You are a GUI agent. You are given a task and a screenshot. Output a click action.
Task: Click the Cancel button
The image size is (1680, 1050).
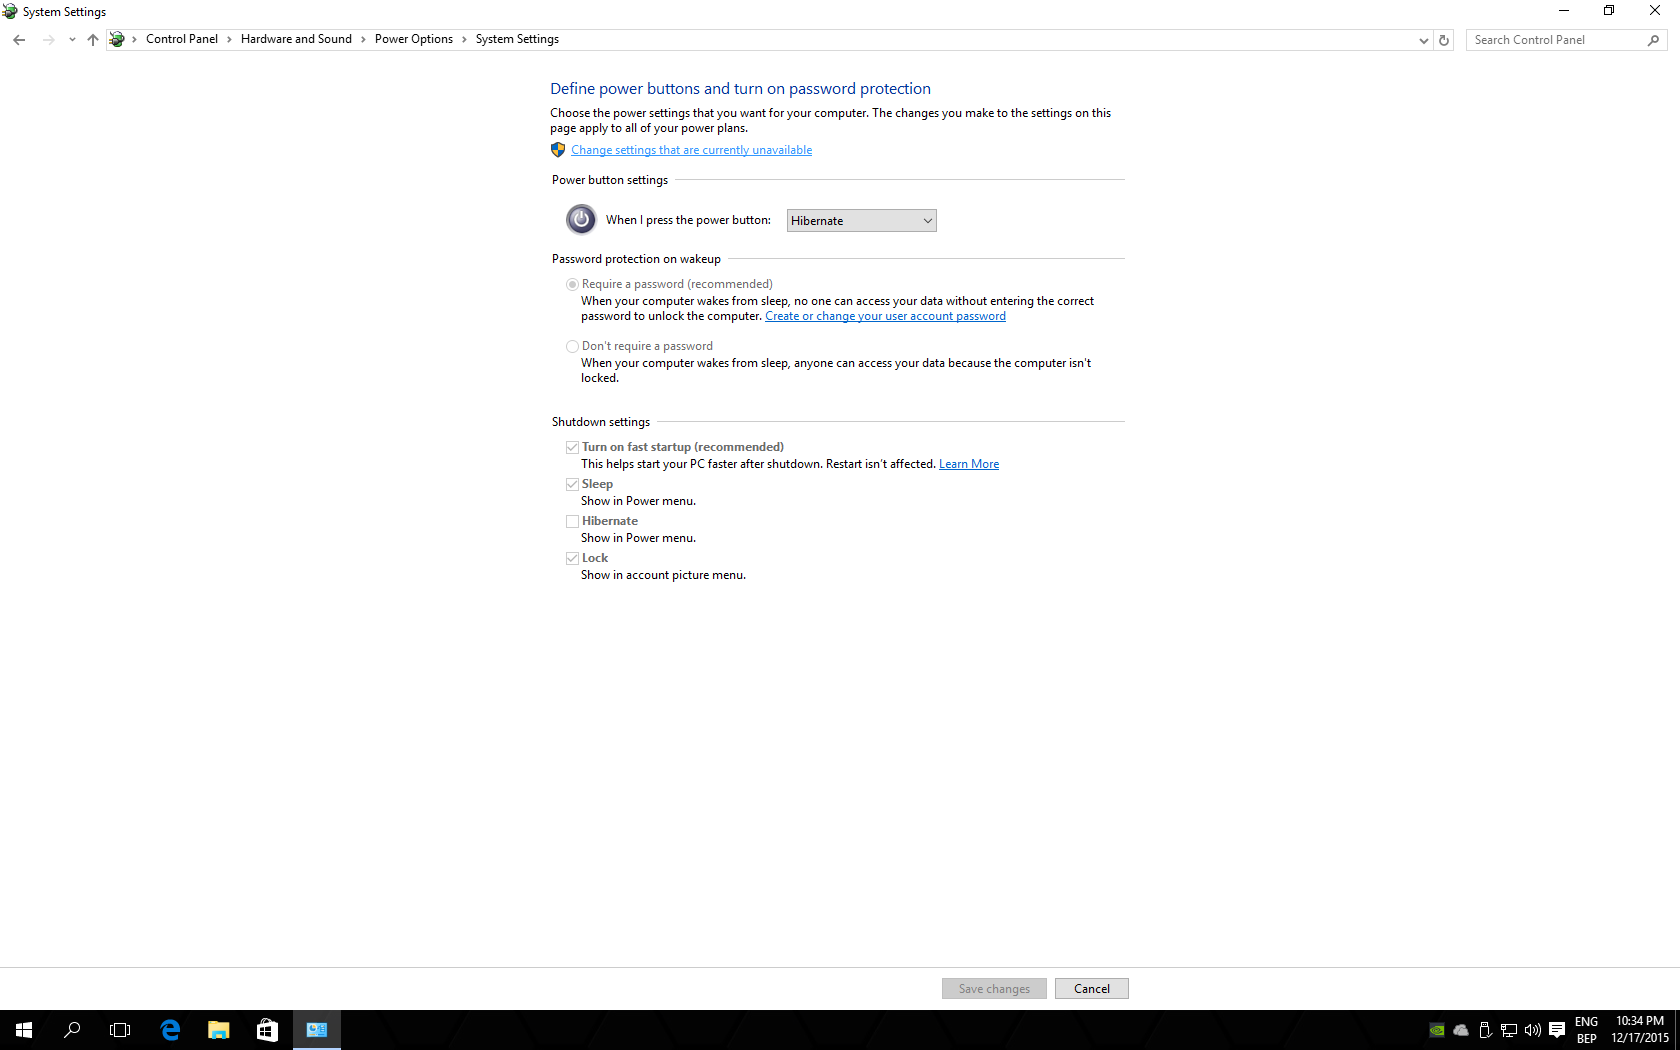(1092, 989)
